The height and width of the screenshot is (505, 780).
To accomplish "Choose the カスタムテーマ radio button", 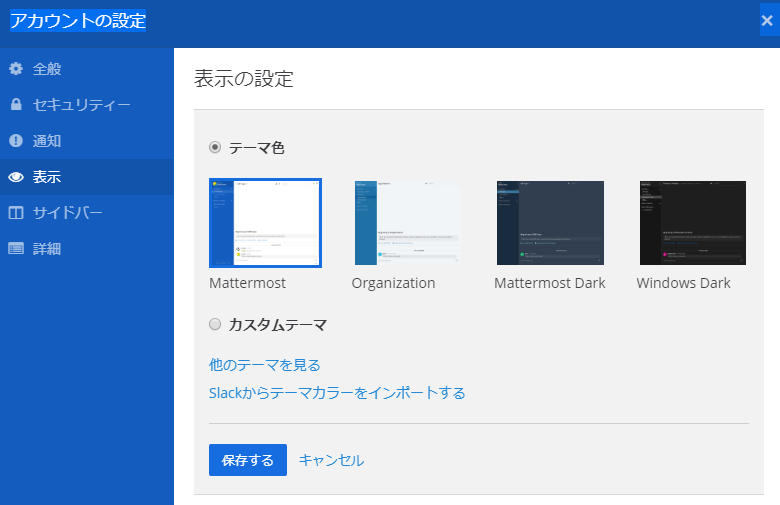I will (215, 324).
